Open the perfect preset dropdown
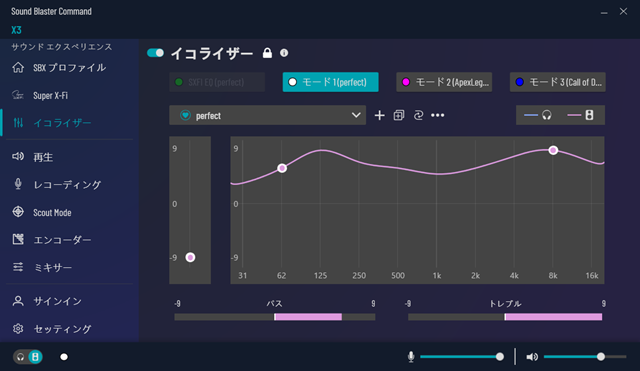Image resolution: width=640 pixels, height=371 pixels. point(267,116)
